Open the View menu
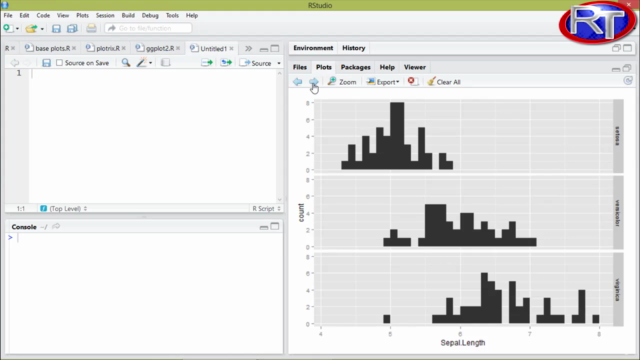 point(62,15)
